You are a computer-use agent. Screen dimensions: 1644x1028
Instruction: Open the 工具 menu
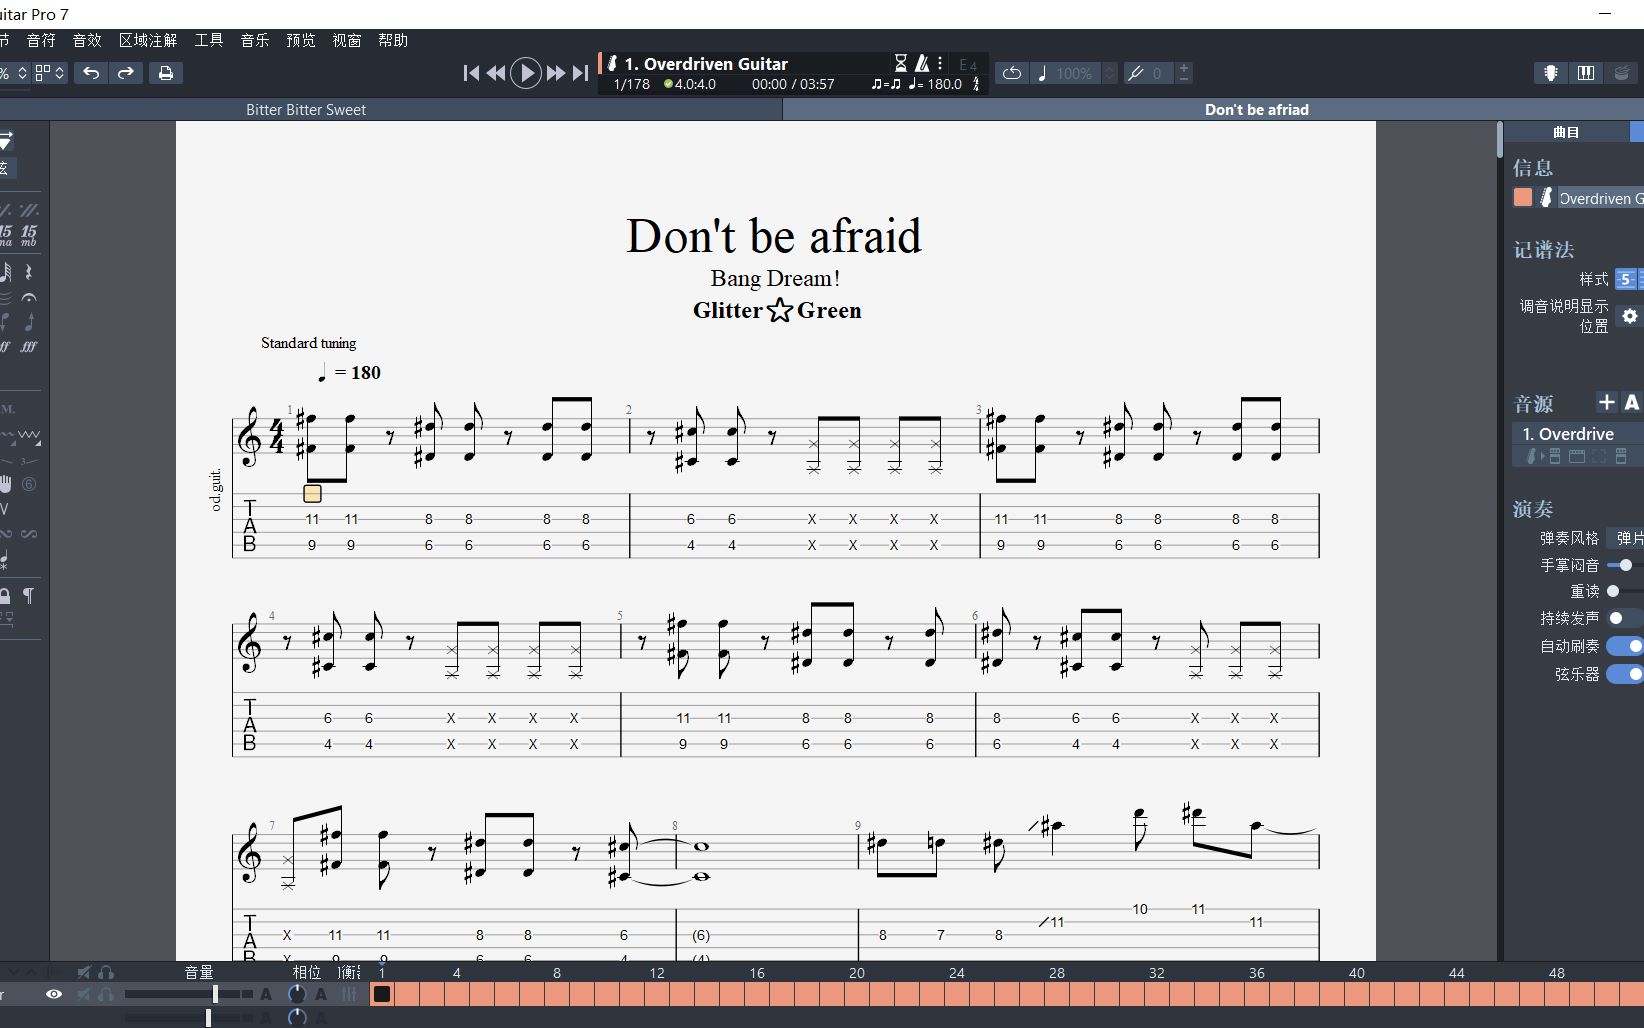(208, 40)
